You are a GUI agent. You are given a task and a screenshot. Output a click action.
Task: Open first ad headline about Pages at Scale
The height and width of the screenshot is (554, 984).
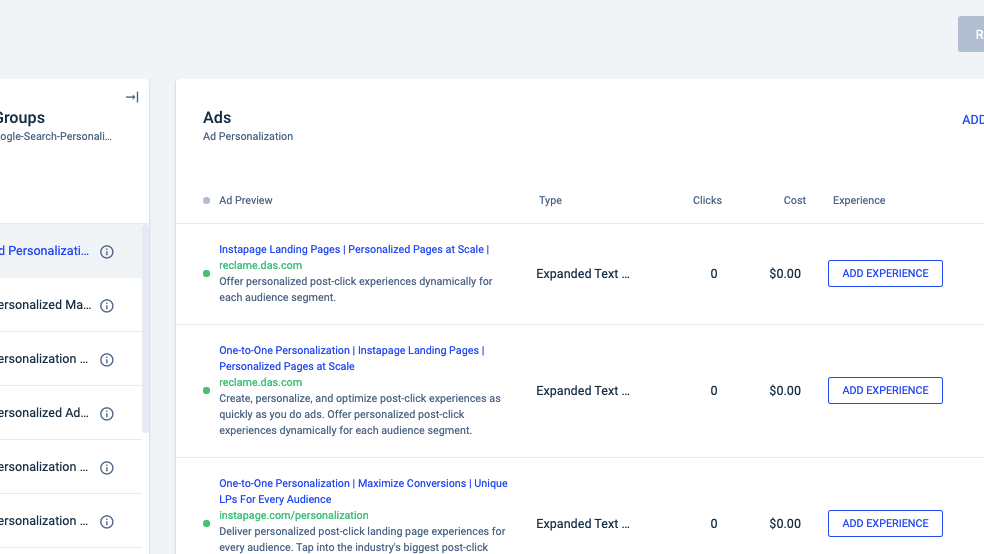[354, 249]
